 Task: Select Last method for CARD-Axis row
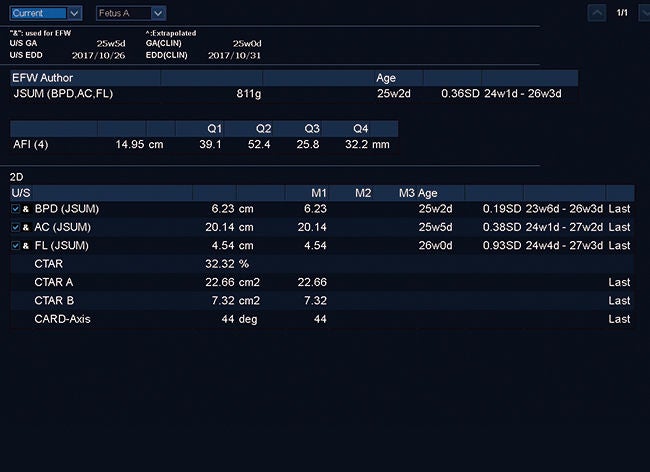(619, 319)
